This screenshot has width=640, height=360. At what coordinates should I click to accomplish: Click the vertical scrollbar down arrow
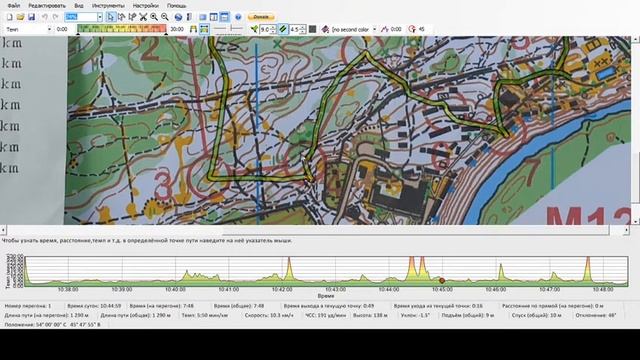tap(636, 221)
